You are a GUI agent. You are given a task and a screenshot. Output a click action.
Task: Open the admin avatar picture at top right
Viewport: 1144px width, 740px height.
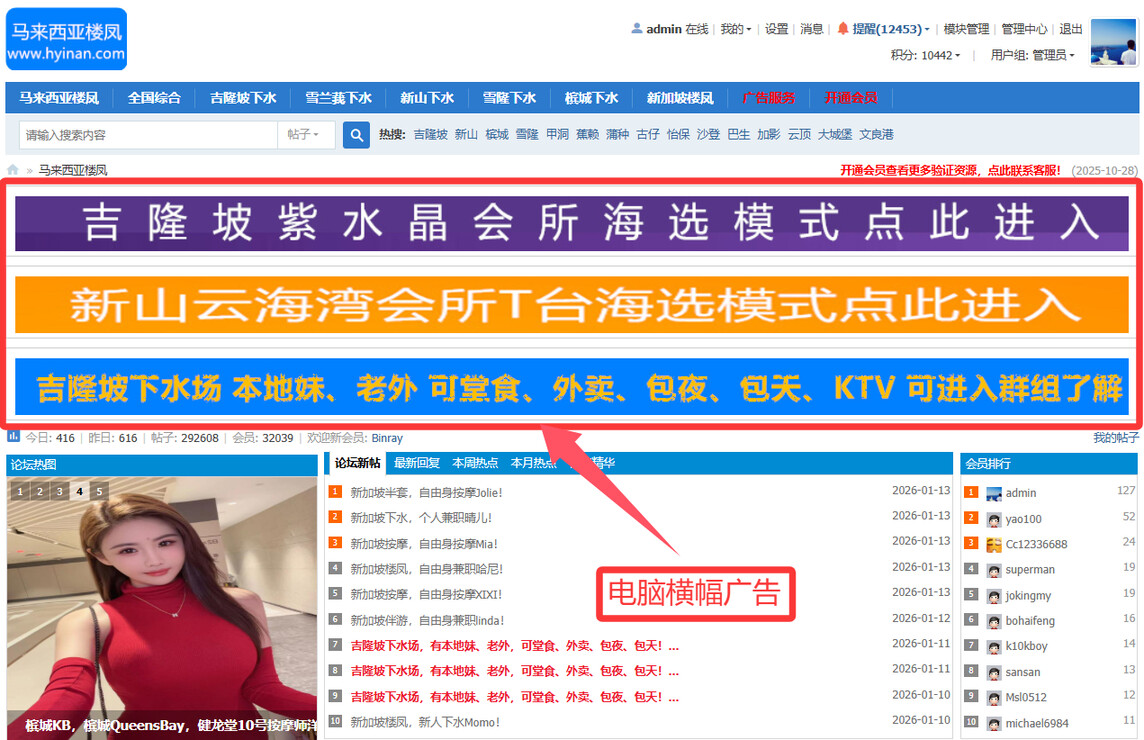click(x=1114, y=43)
